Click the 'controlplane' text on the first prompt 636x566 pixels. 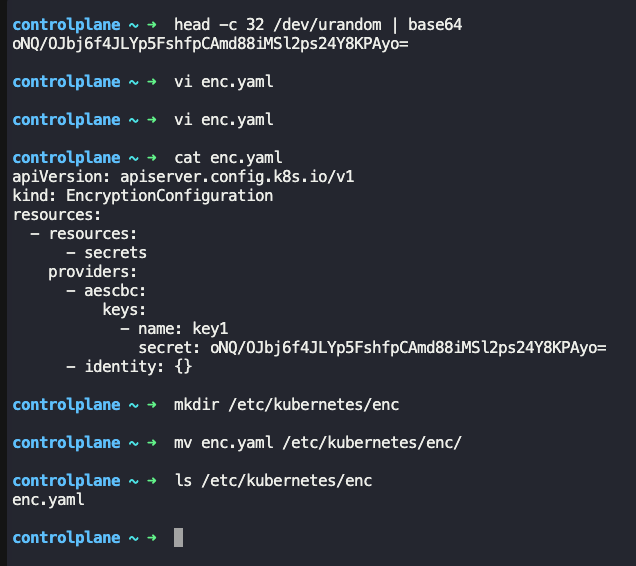coord(67,25)
